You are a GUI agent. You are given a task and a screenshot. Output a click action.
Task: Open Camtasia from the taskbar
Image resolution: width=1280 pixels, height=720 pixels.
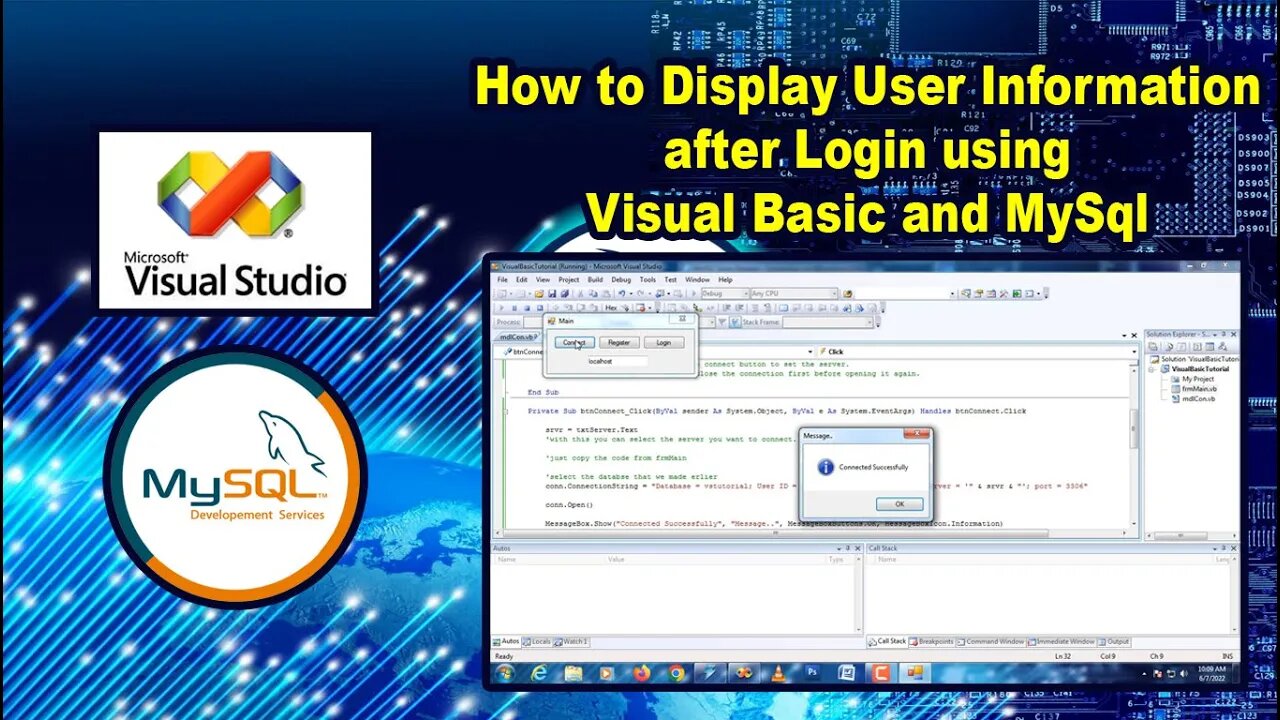tap(880, 673)
